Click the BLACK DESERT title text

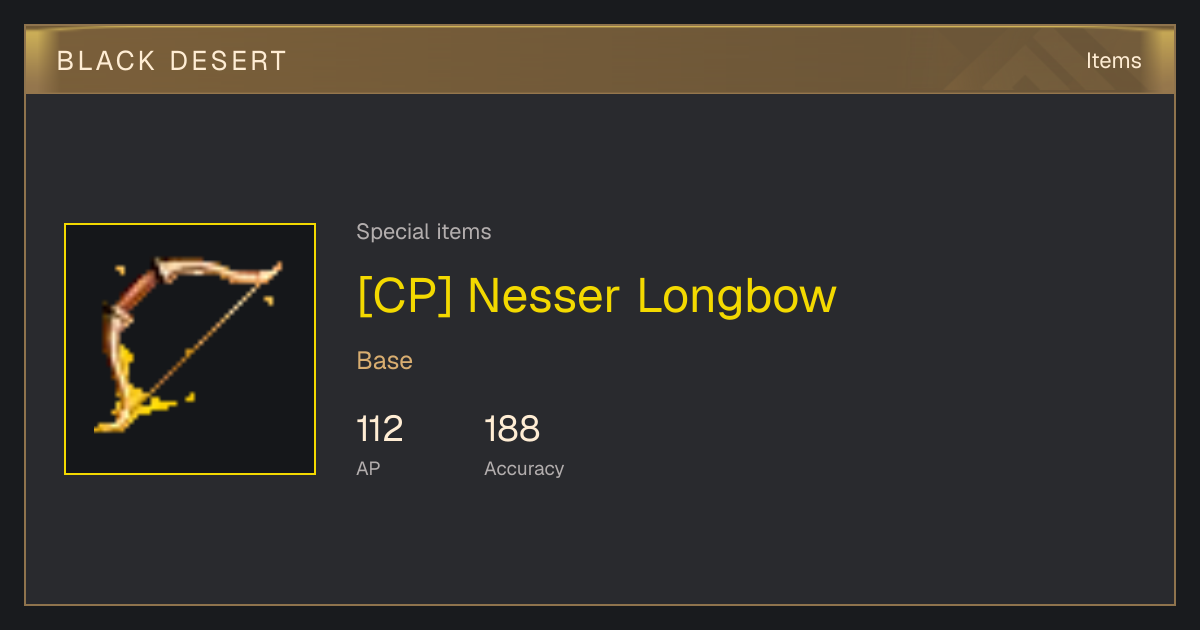[x=172, y=61]
